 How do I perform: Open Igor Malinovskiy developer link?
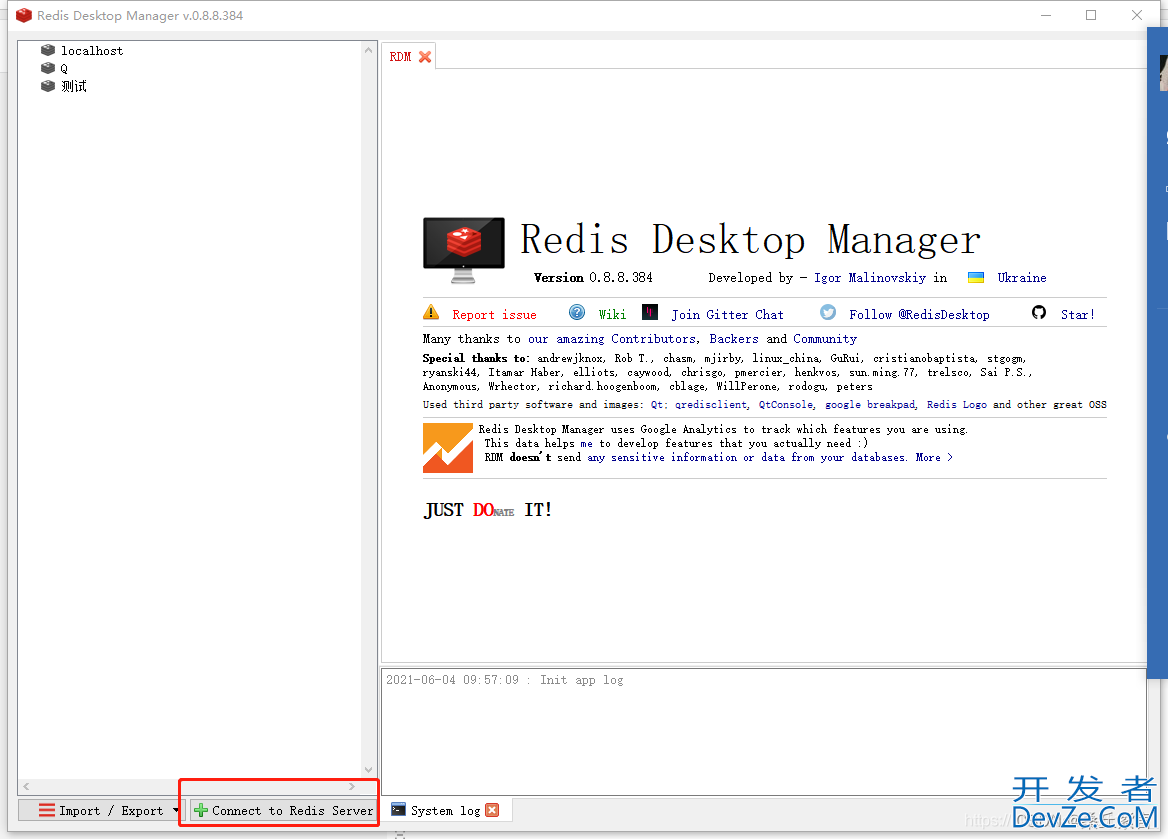pos(869,278)
